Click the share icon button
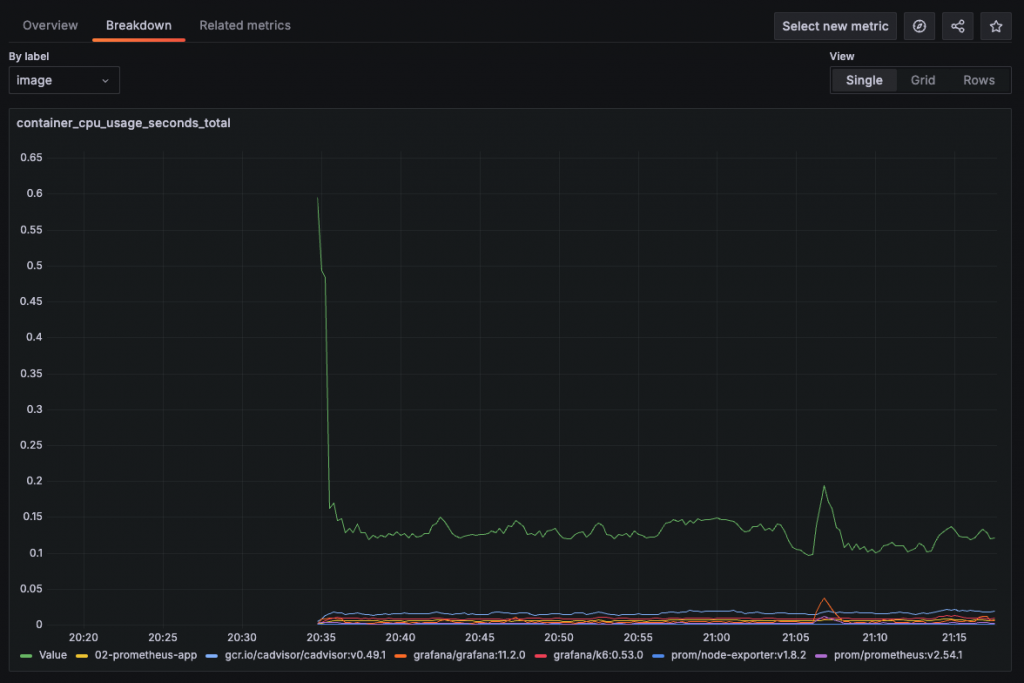This screenshot has width=1024, height=683. pos(957,26)
